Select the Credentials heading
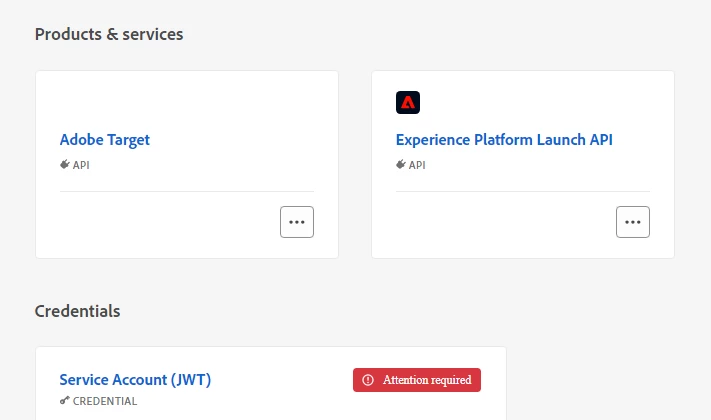 tap(78, 311)
